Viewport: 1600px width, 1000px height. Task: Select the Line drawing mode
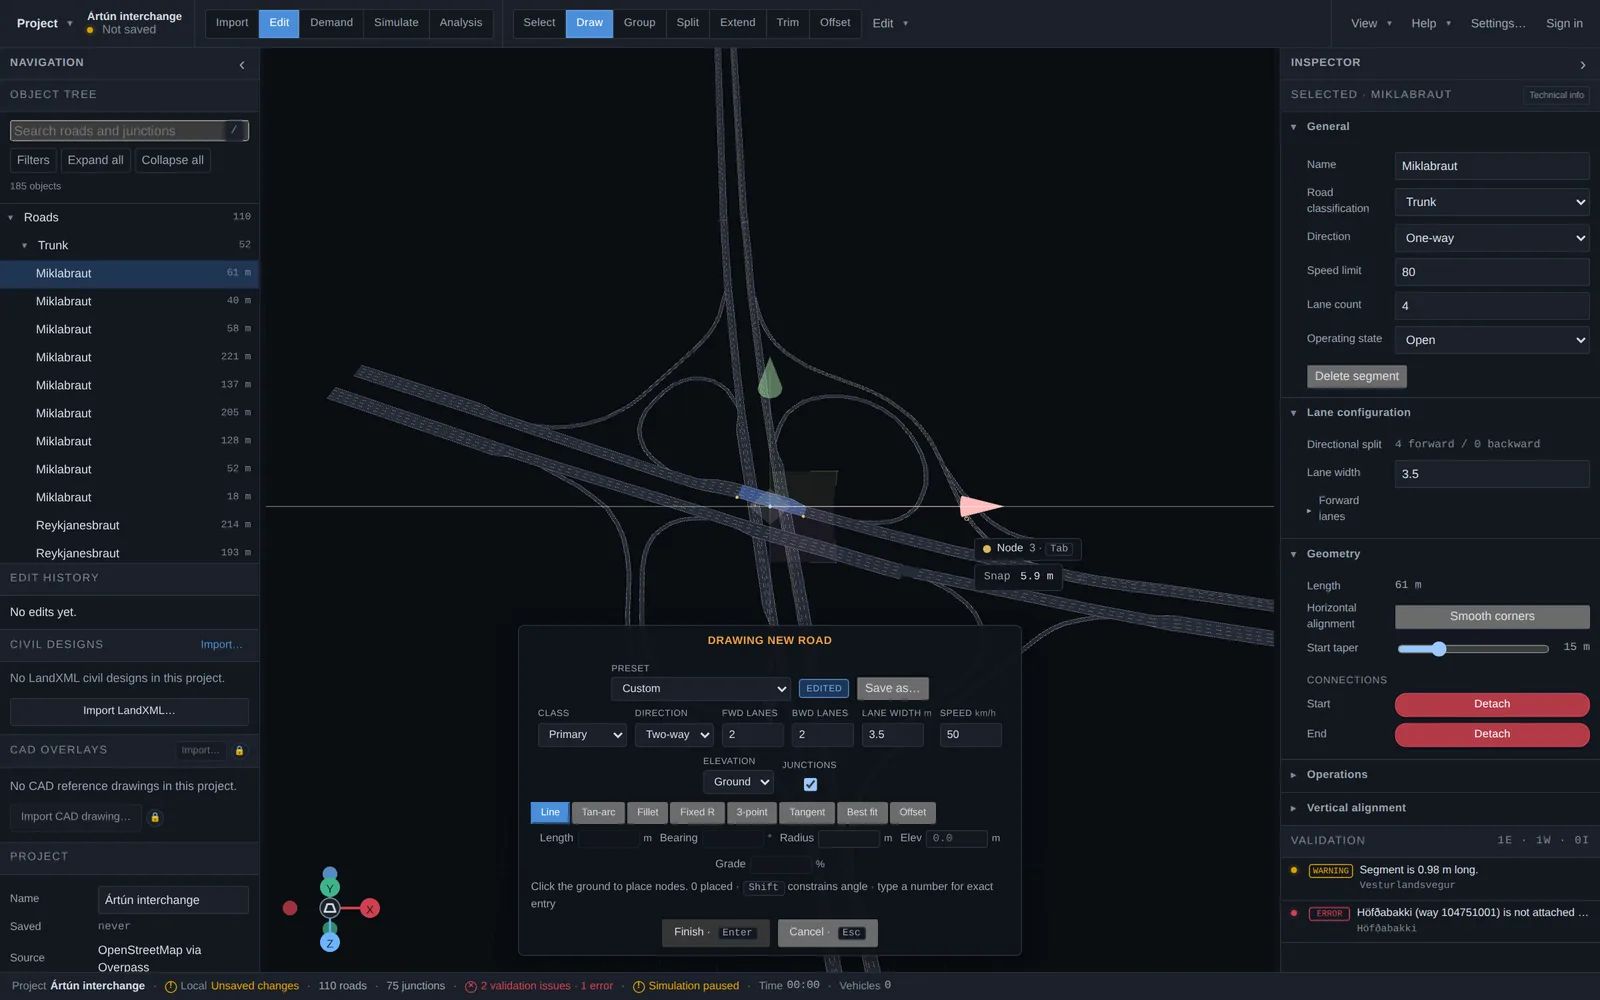point(550,813)
